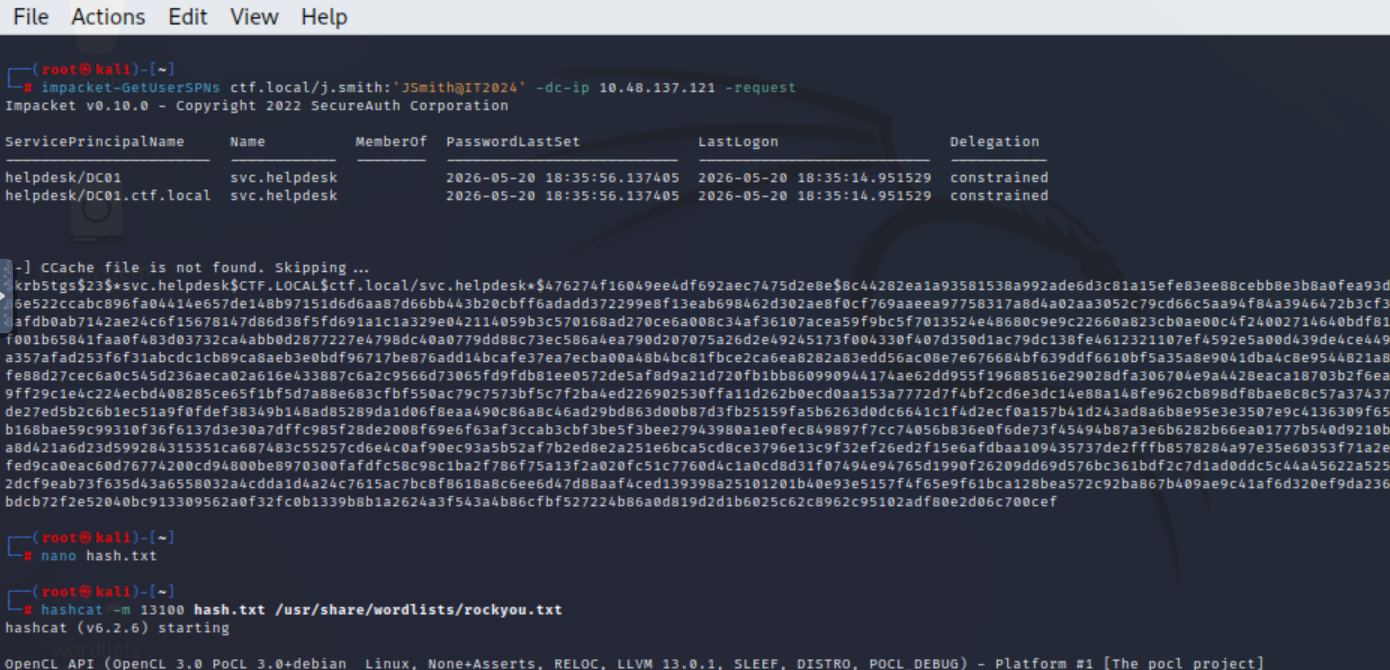1390x670 pixels.
Task: Open the Edit menu
Action: tap(187, 17)
